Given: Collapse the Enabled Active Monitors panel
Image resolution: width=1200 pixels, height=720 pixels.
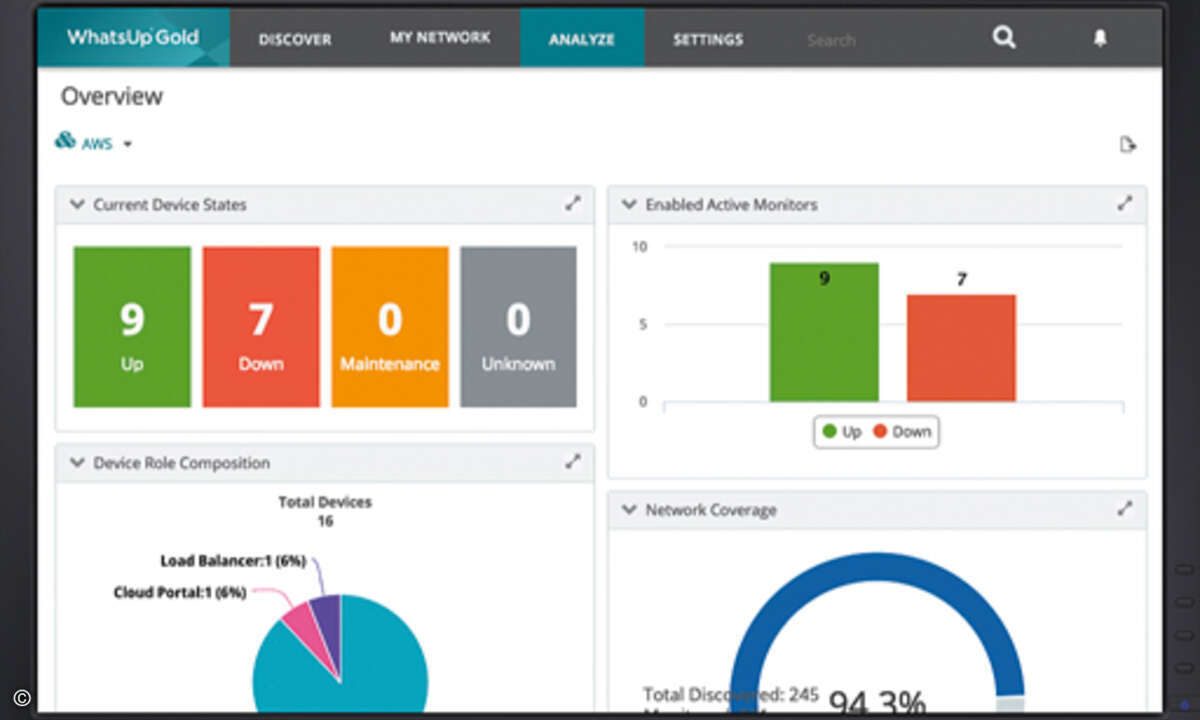Looking at the screenshot, I should [x=628, y=204].
